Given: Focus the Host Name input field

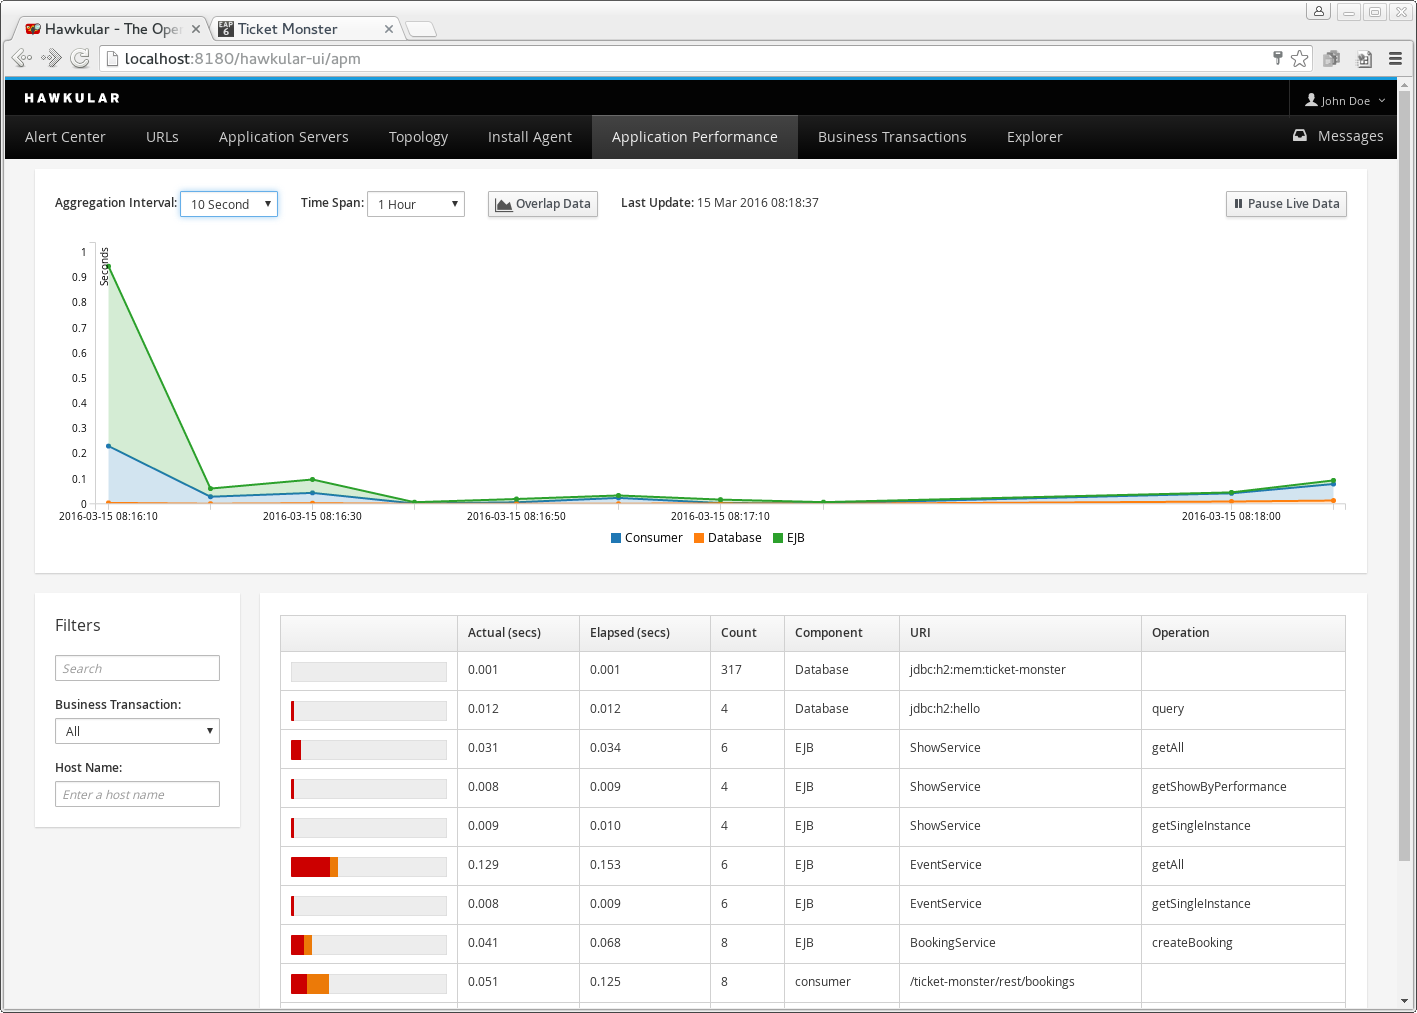Looking at the screenshot, I should click(x=137, y=794).
